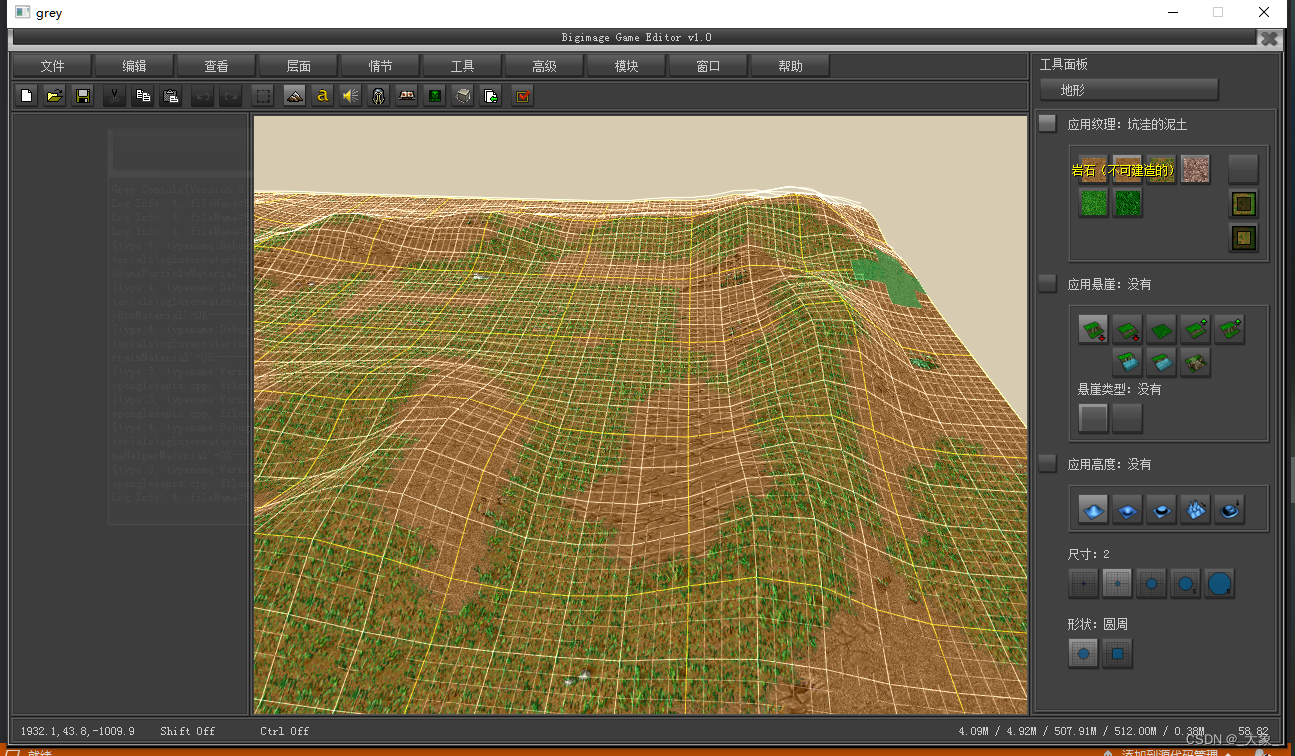Open the 帮助 menu
The height and width of the screenshot is (756, 1295).
point(790,66)
